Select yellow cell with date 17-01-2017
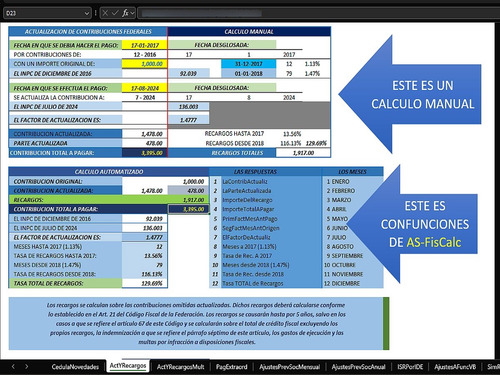This screenshot has width=500, height=375. 145,45
